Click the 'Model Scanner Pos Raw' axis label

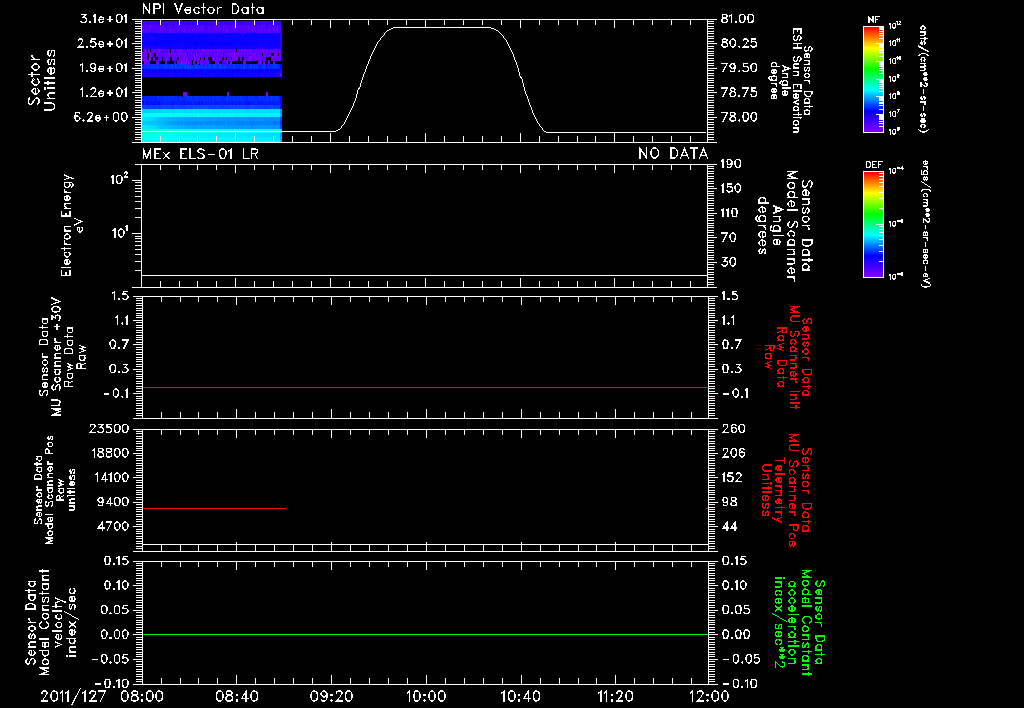tap(55, 490)
